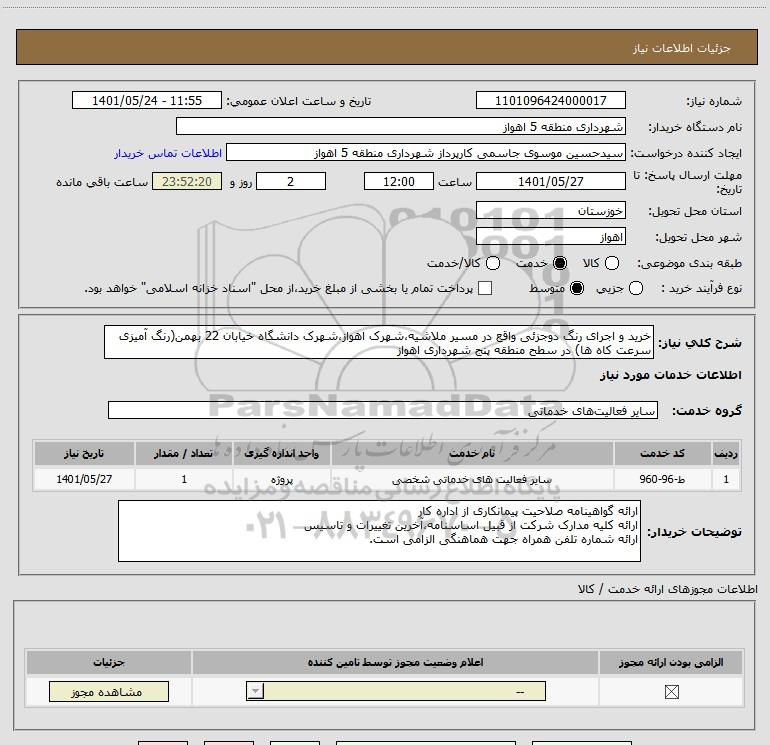Click the need date cell 1401/05/27 in table
This screenshot has width=770, height=745.
[x=84, y=479]
